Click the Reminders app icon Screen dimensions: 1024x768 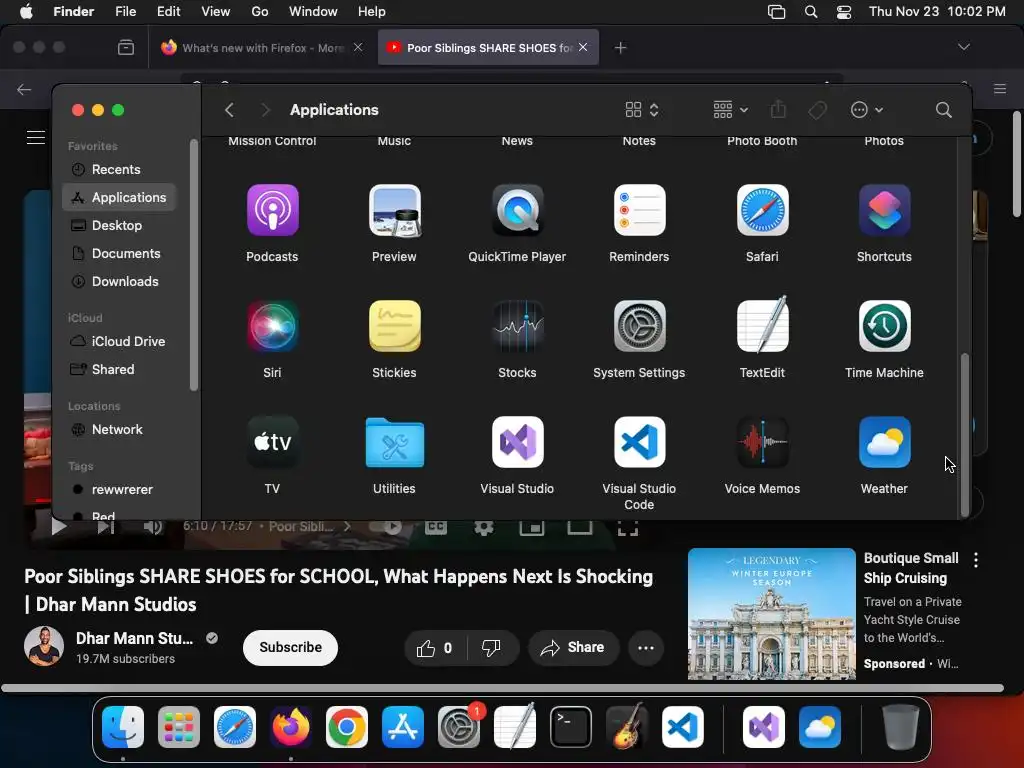tap(639, 210)
